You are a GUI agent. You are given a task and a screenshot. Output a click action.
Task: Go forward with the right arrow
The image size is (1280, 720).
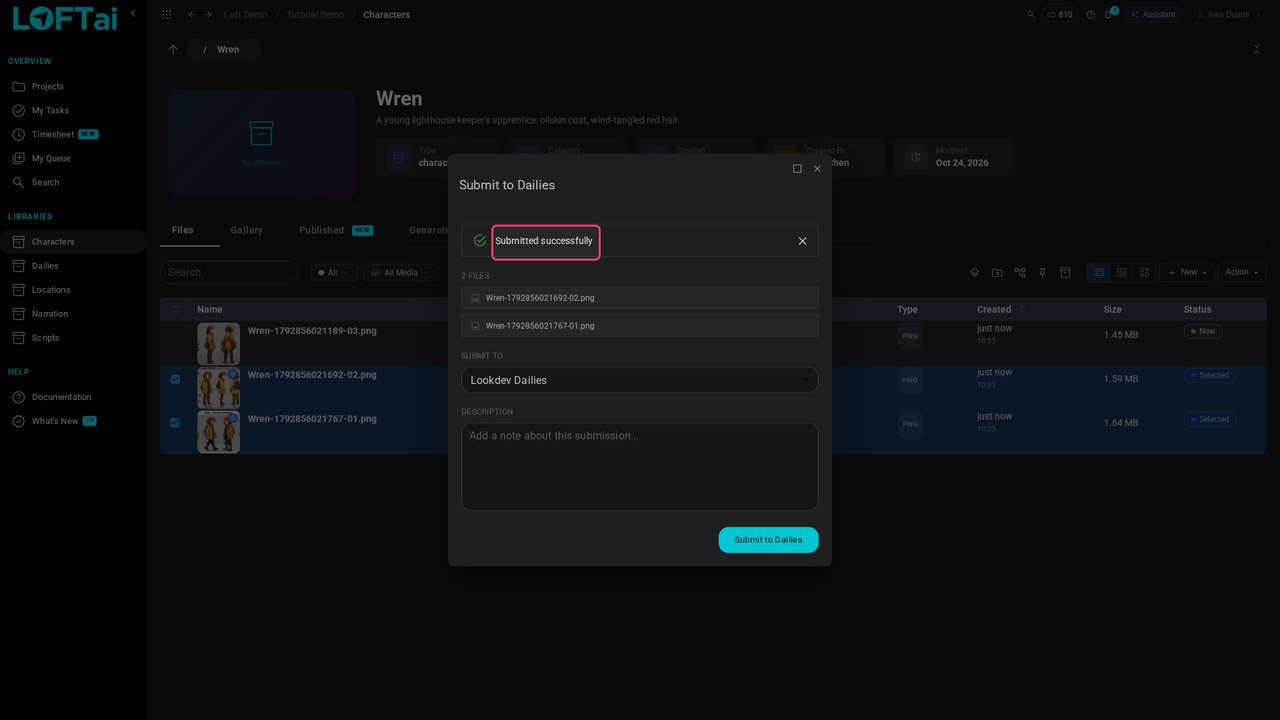pos(208,15)
